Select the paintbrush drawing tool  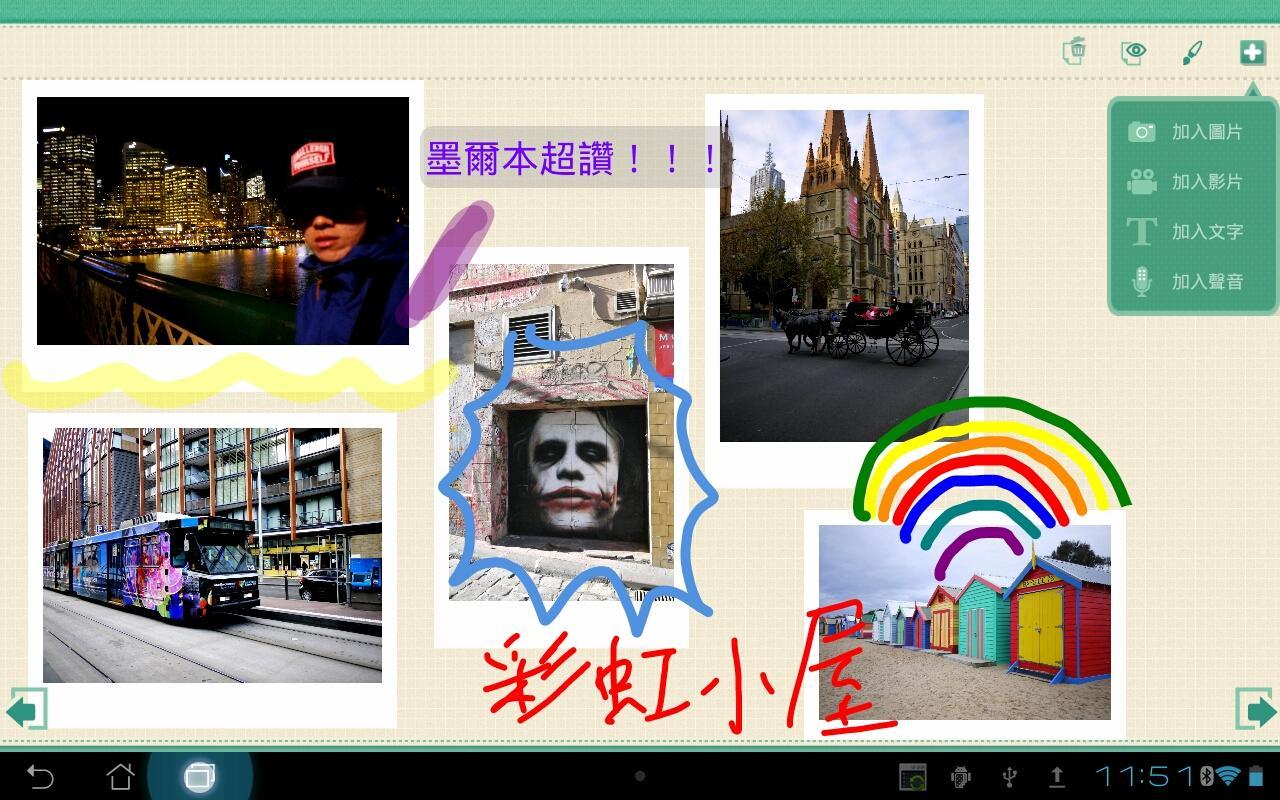[1192, 52]
